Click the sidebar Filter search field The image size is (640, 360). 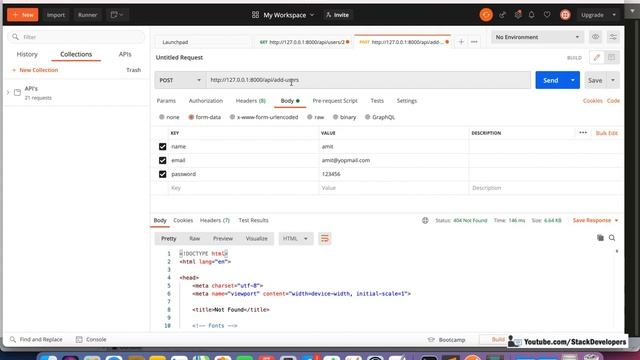click(76, 37)
